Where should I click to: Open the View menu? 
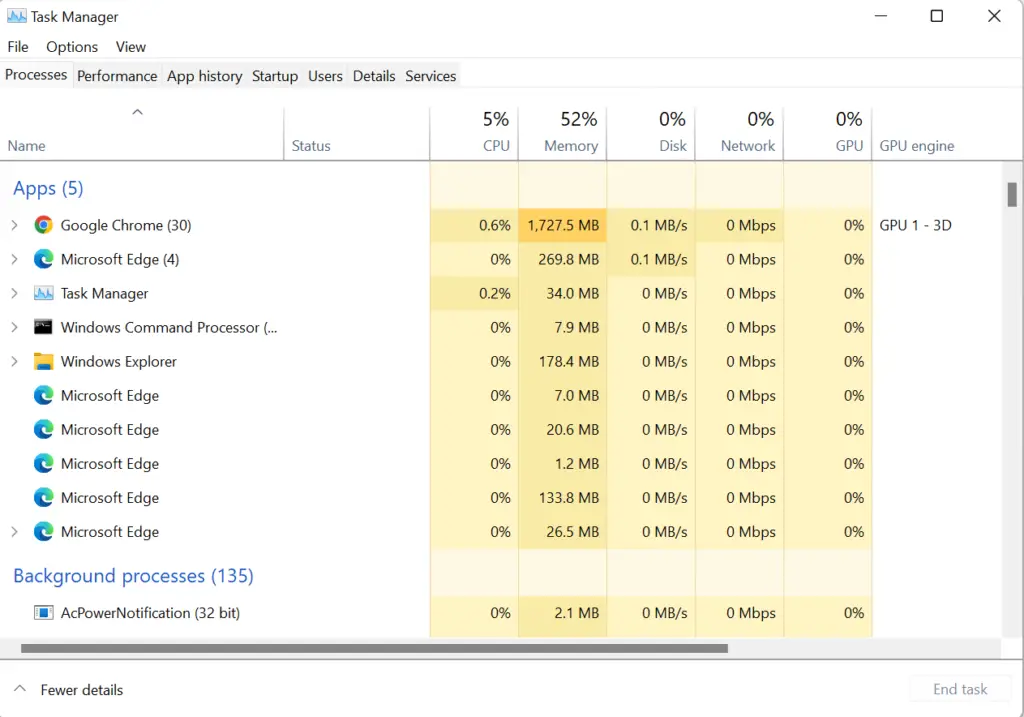(131, 47)
